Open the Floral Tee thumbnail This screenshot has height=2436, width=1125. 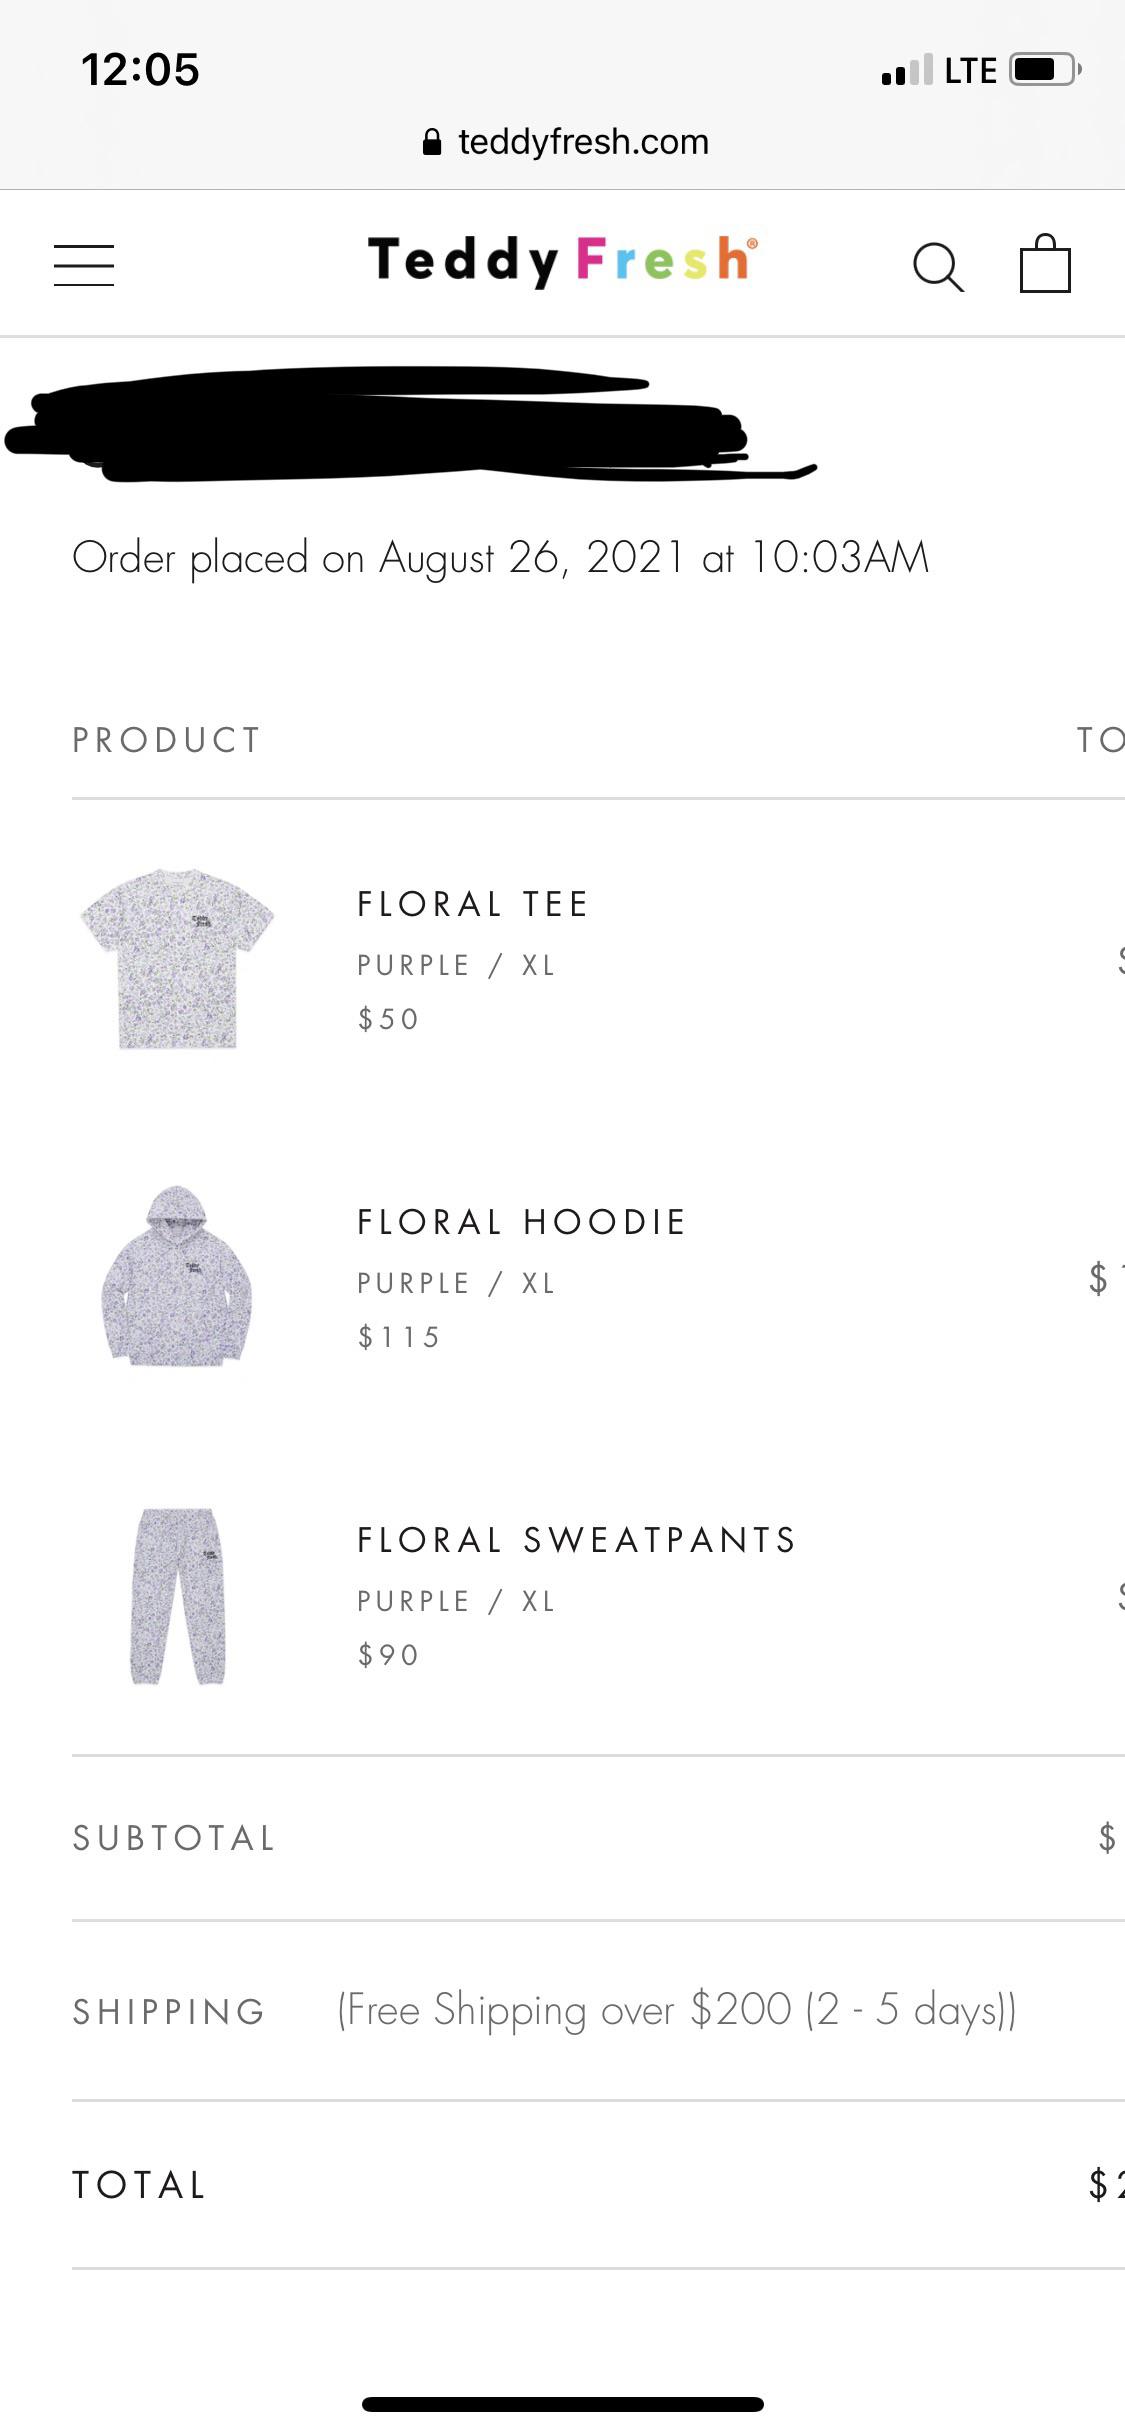[x=177, y=958]
